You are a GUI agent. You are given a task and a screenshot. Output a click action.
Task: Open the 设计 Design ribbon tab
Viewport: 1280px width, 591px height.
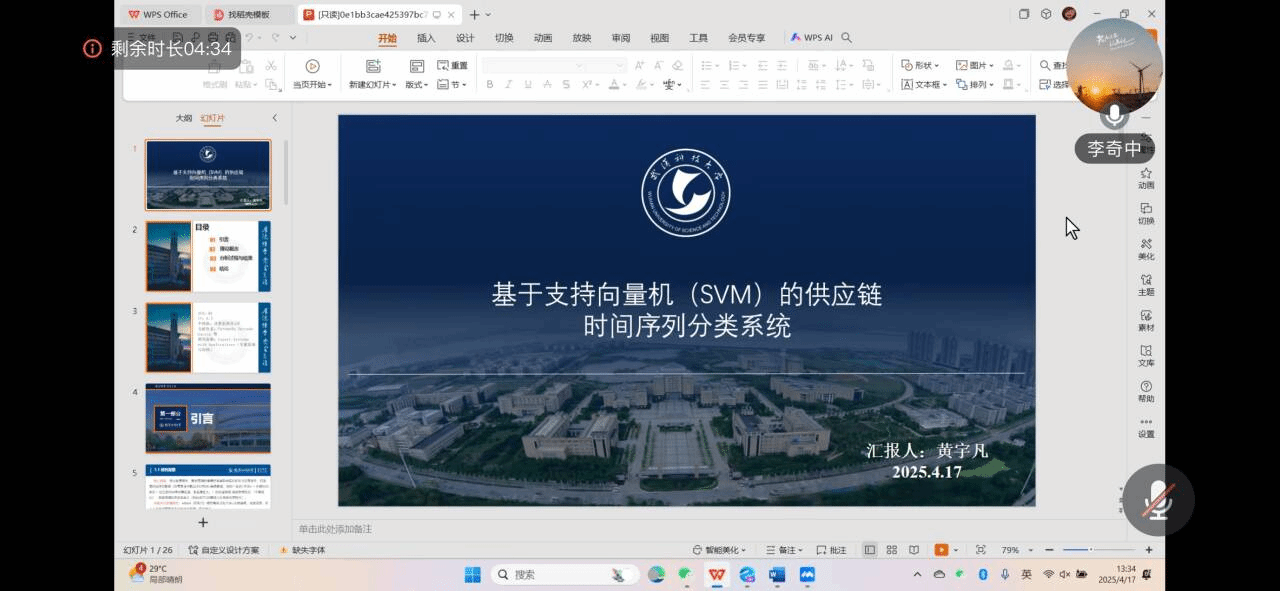[x=465, y=38]
